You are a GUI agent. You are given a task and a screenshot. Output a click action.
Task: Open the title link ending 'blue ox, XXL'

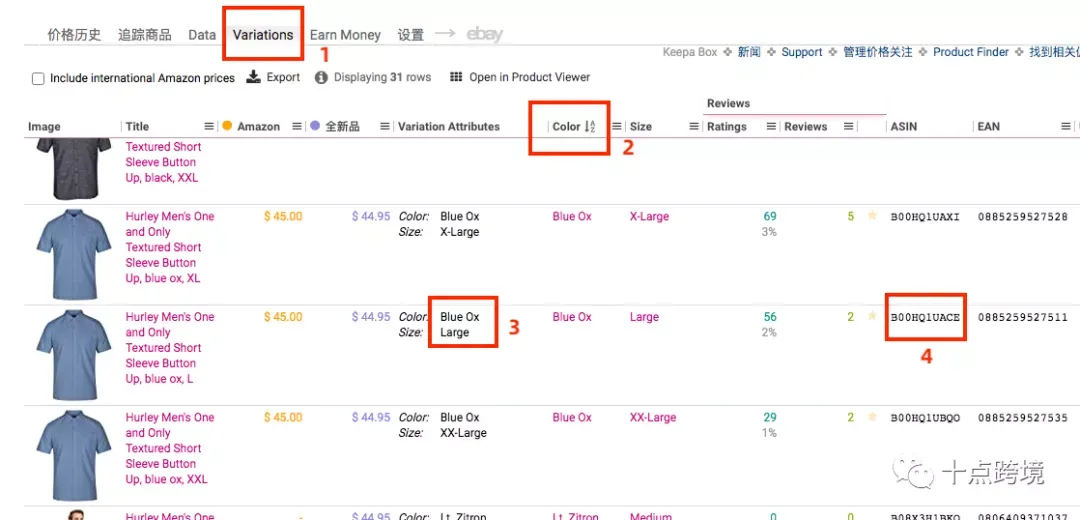click(x=170, y=448)
